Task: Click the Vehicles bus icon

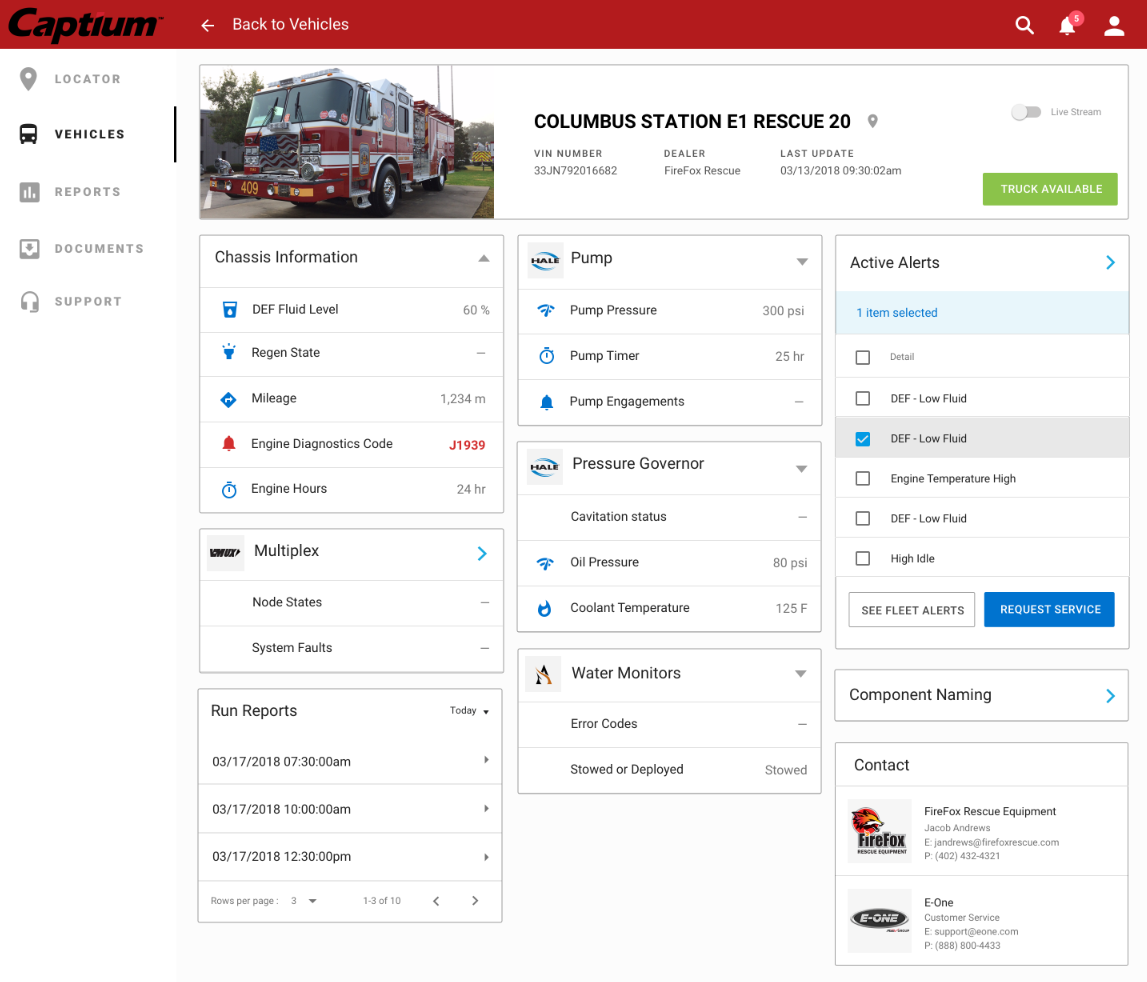Action: coord(29,134)
